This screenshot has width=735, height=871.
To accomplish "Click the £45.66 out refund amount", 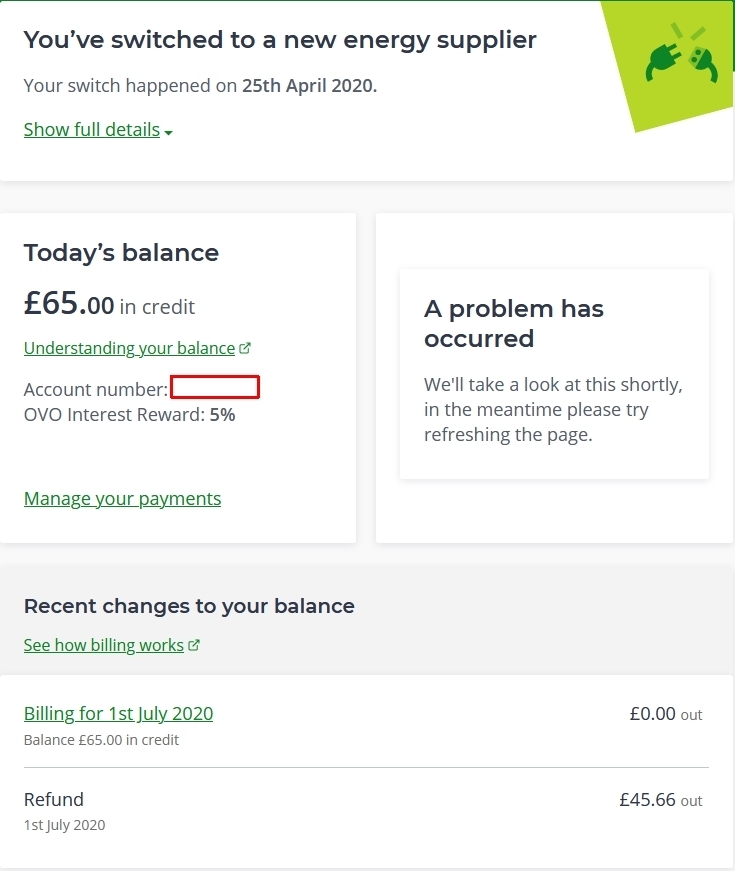I will pos(661,800).
